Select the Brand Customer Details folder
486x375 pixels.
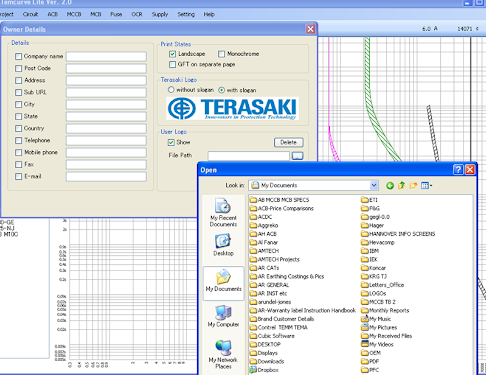coord(282,319)
